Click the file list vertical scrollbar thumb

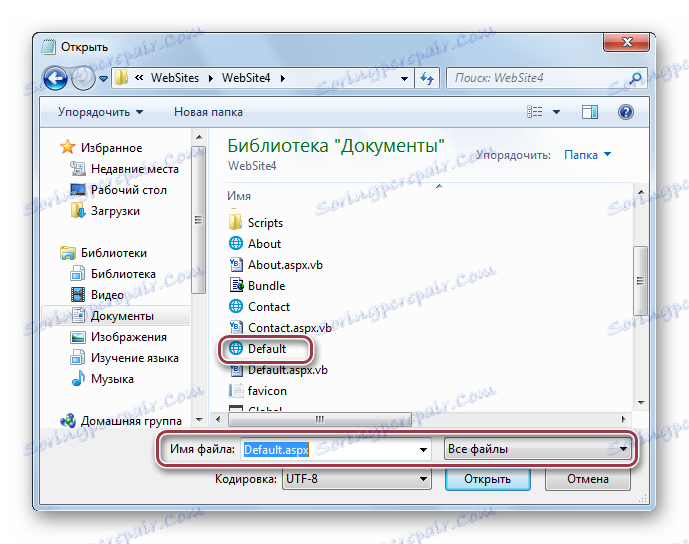640,281
